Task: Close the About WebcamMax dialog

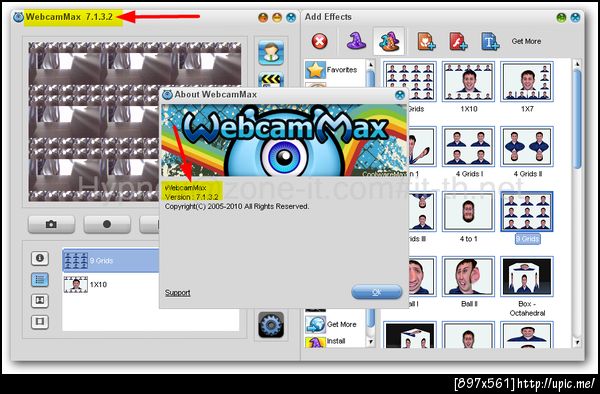Action: coord(400,95)
